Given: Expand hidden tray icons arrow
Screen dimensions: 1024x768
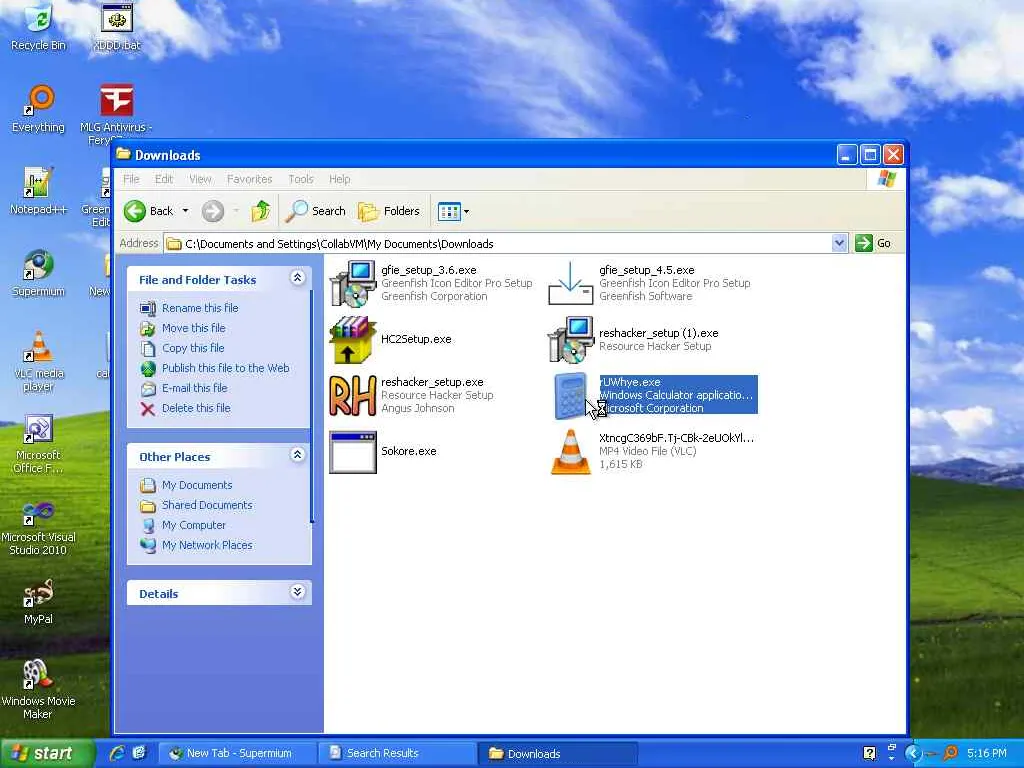Looking at the screenshot, I should click(x=913, y=754).
